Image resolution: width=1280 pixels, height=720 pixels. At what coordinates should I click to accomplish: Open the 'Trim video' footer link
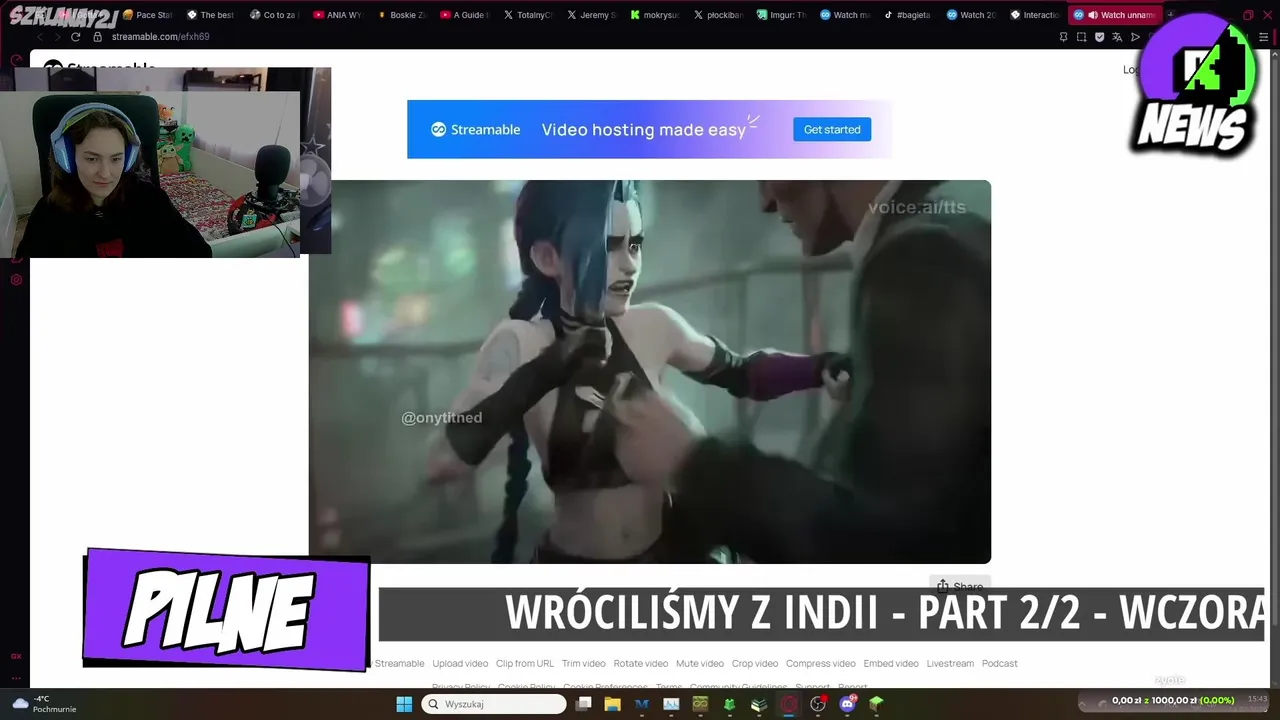click(584, 663)
